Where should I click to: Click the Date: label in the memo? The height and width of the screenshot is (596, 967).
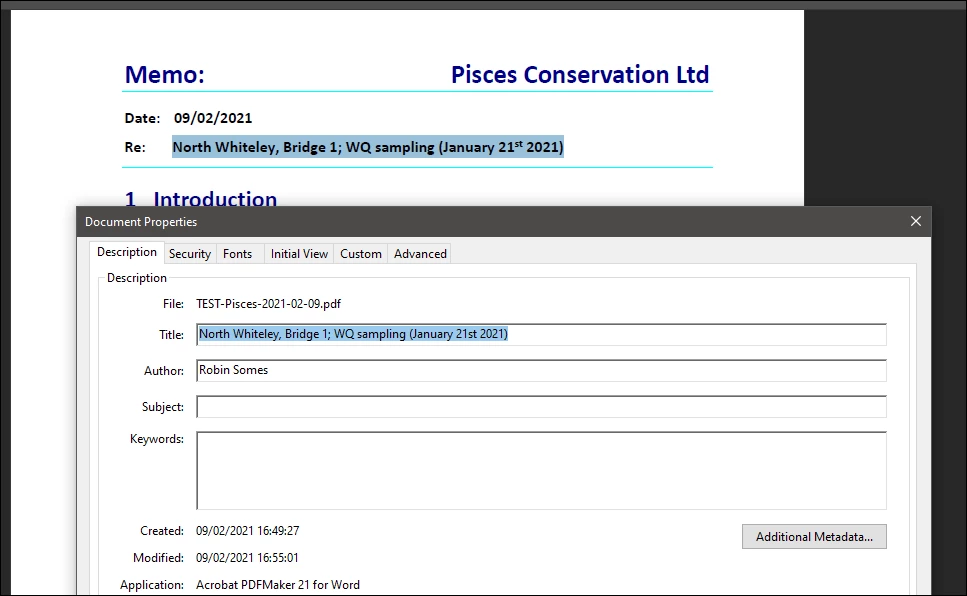(142, 118)
